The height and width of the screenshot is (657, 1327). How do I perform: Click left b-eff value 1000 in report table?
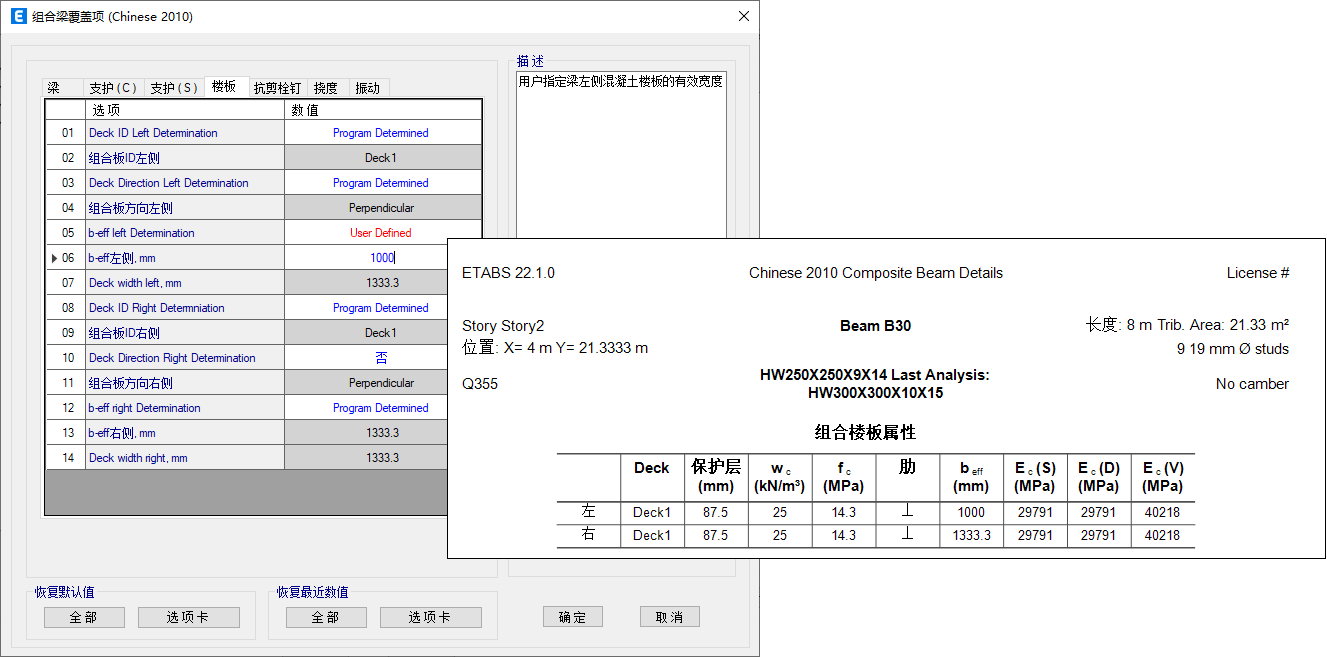pos(971,512)
